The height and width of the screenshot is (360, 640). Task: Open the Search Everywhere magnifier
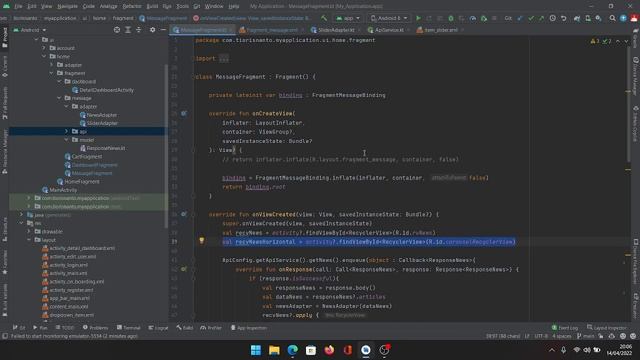[x=612, y=18]
